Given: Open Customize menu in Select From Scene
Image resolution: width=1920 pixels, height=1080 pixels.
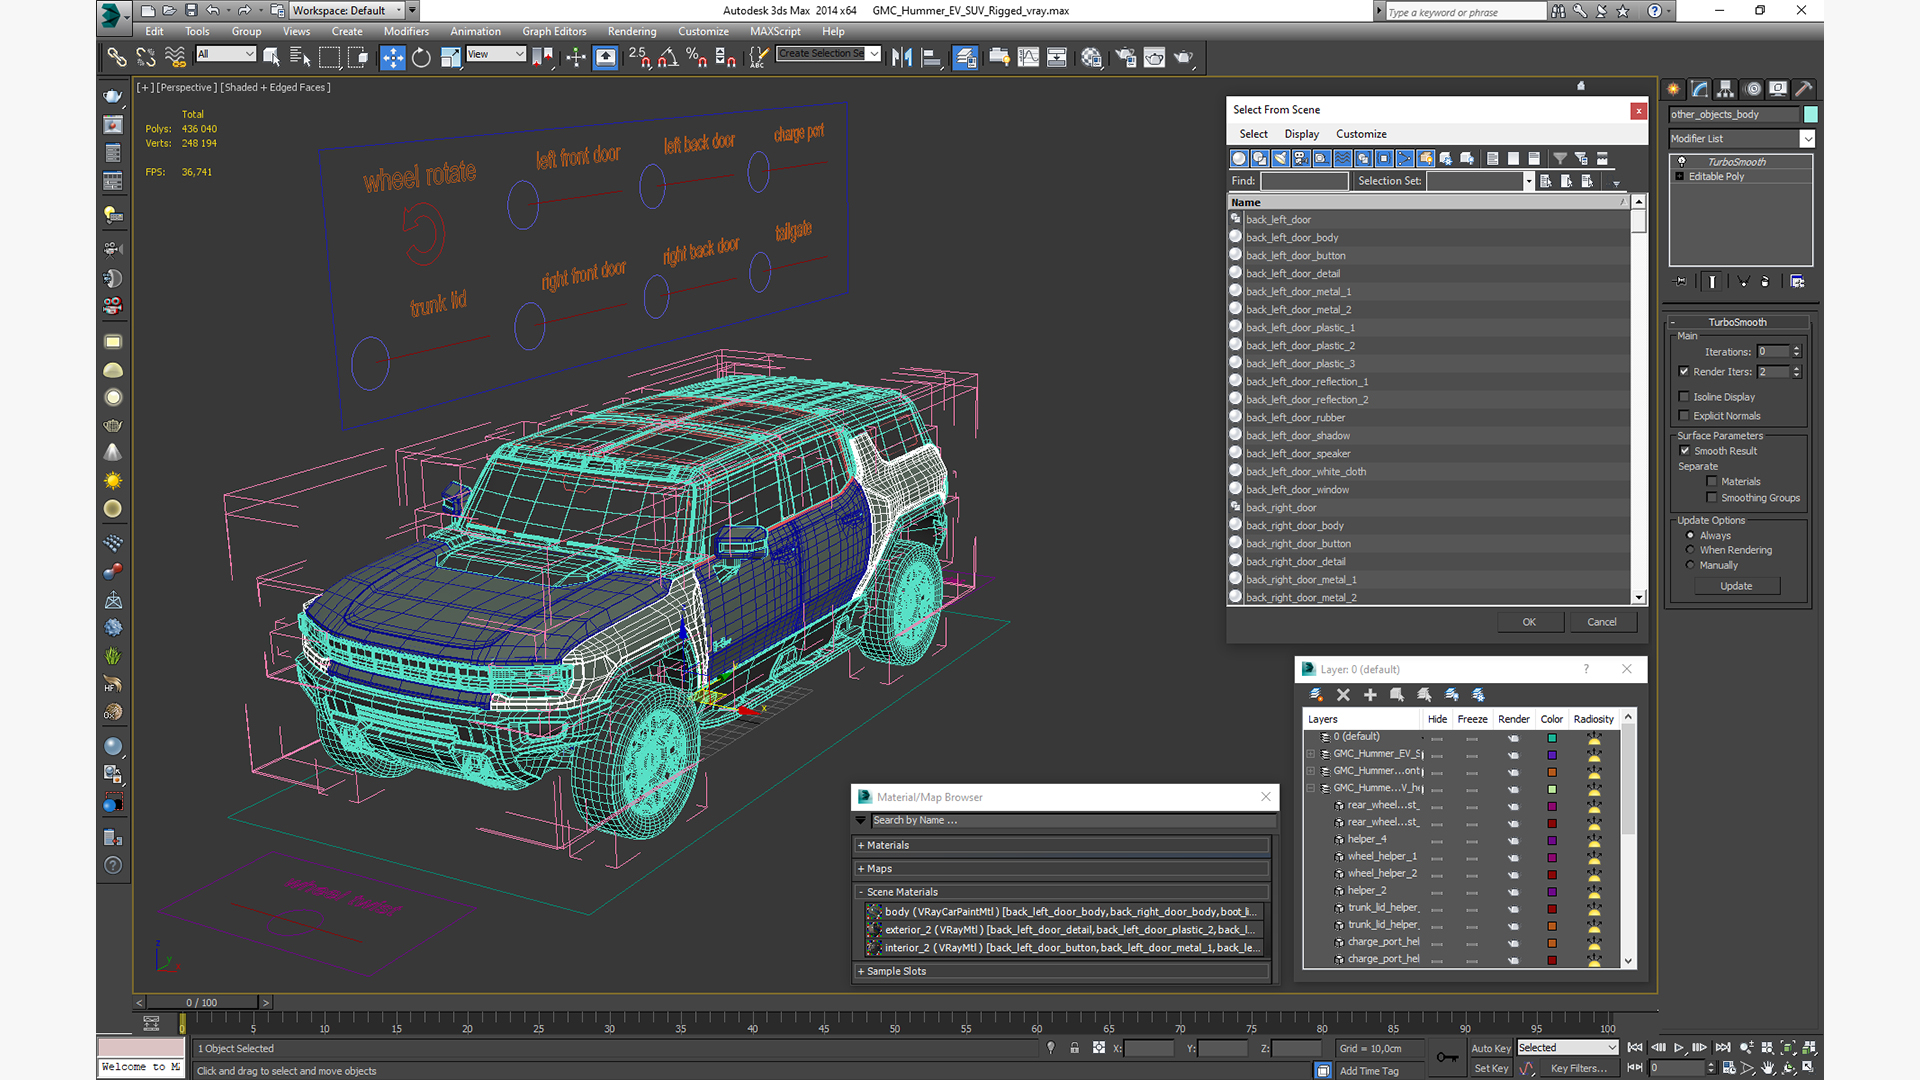Looking at the screenshot, I should click(1361, 134).
